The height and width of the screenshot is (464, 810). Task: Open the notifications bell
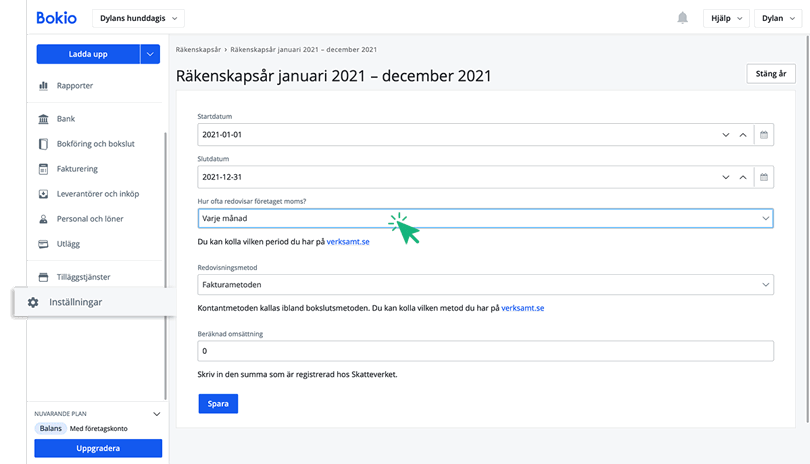click(682, 18)
